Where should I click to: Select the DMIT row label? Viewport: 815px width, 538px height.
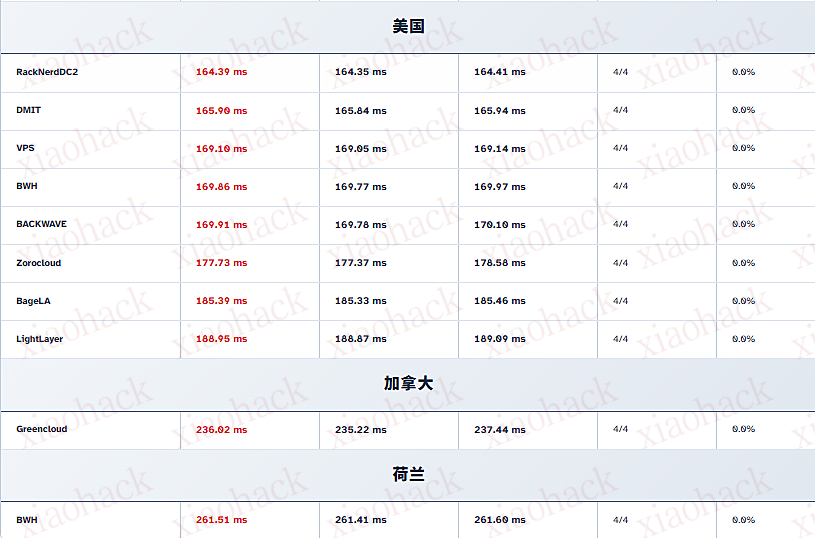(29, 110)
